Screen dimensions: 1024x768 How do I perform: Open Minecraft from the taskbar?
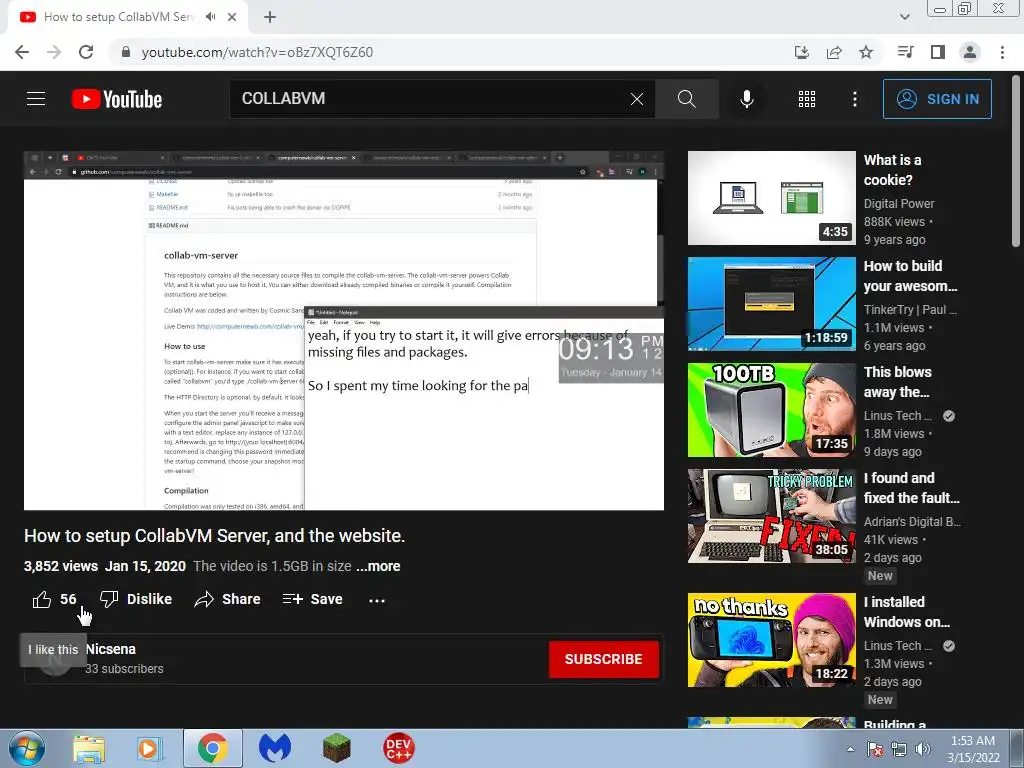coord(336,748)
